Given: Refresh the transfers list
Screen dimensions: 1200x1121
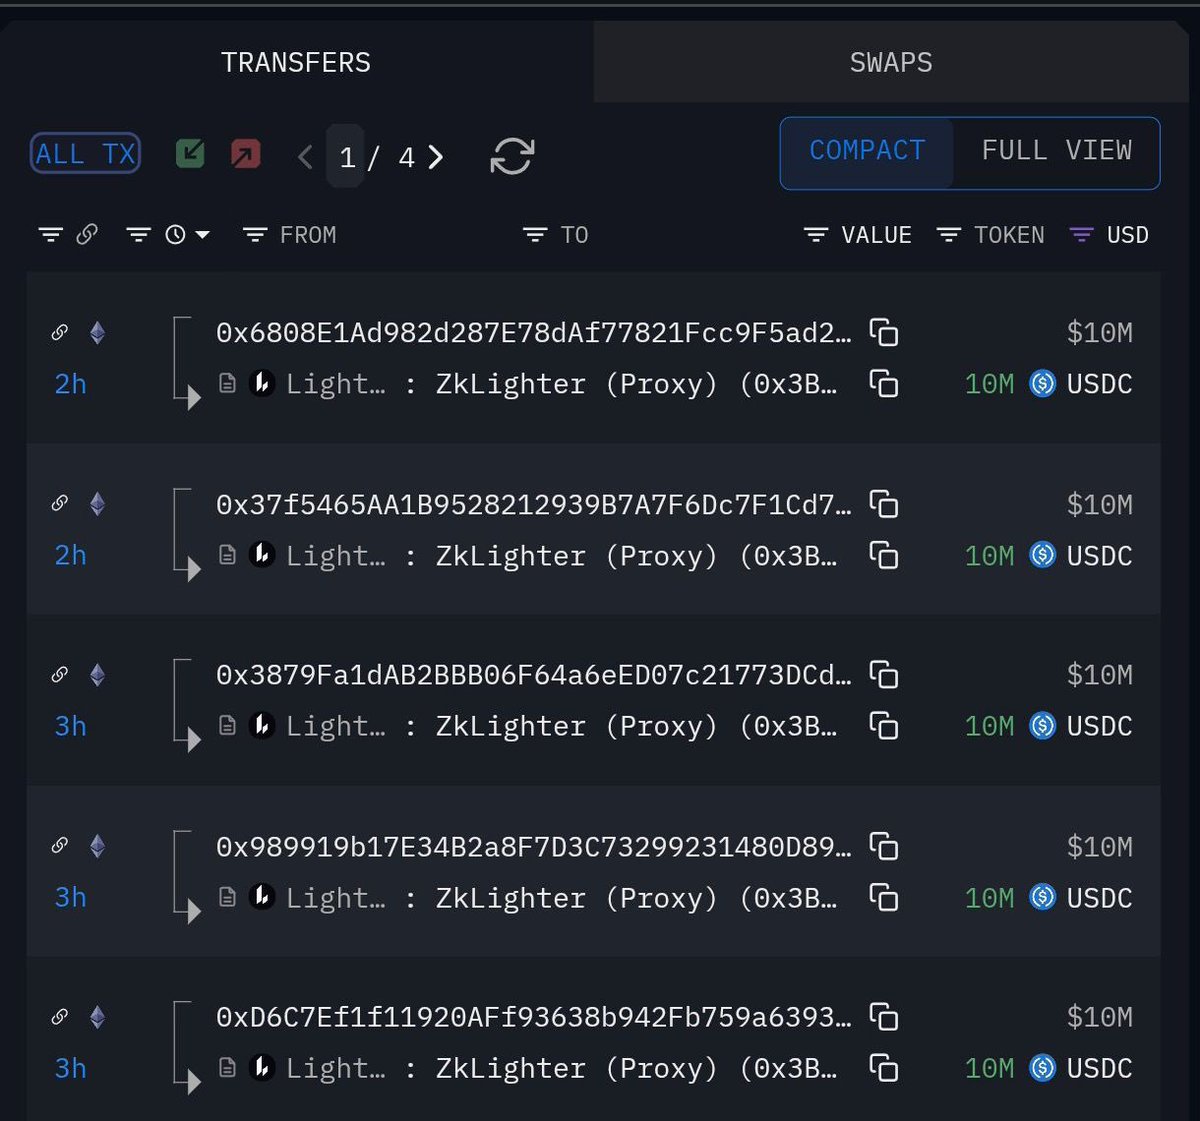Looking at the screenshot, I should pyautogui.click(x=512, y=156).
